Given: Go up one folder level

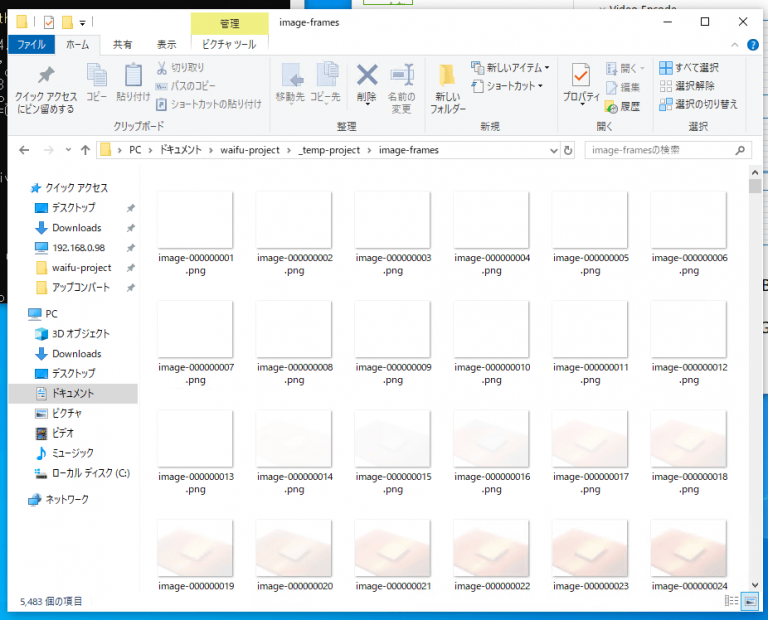Looking at the screenshot, I should tap(85, 150).
